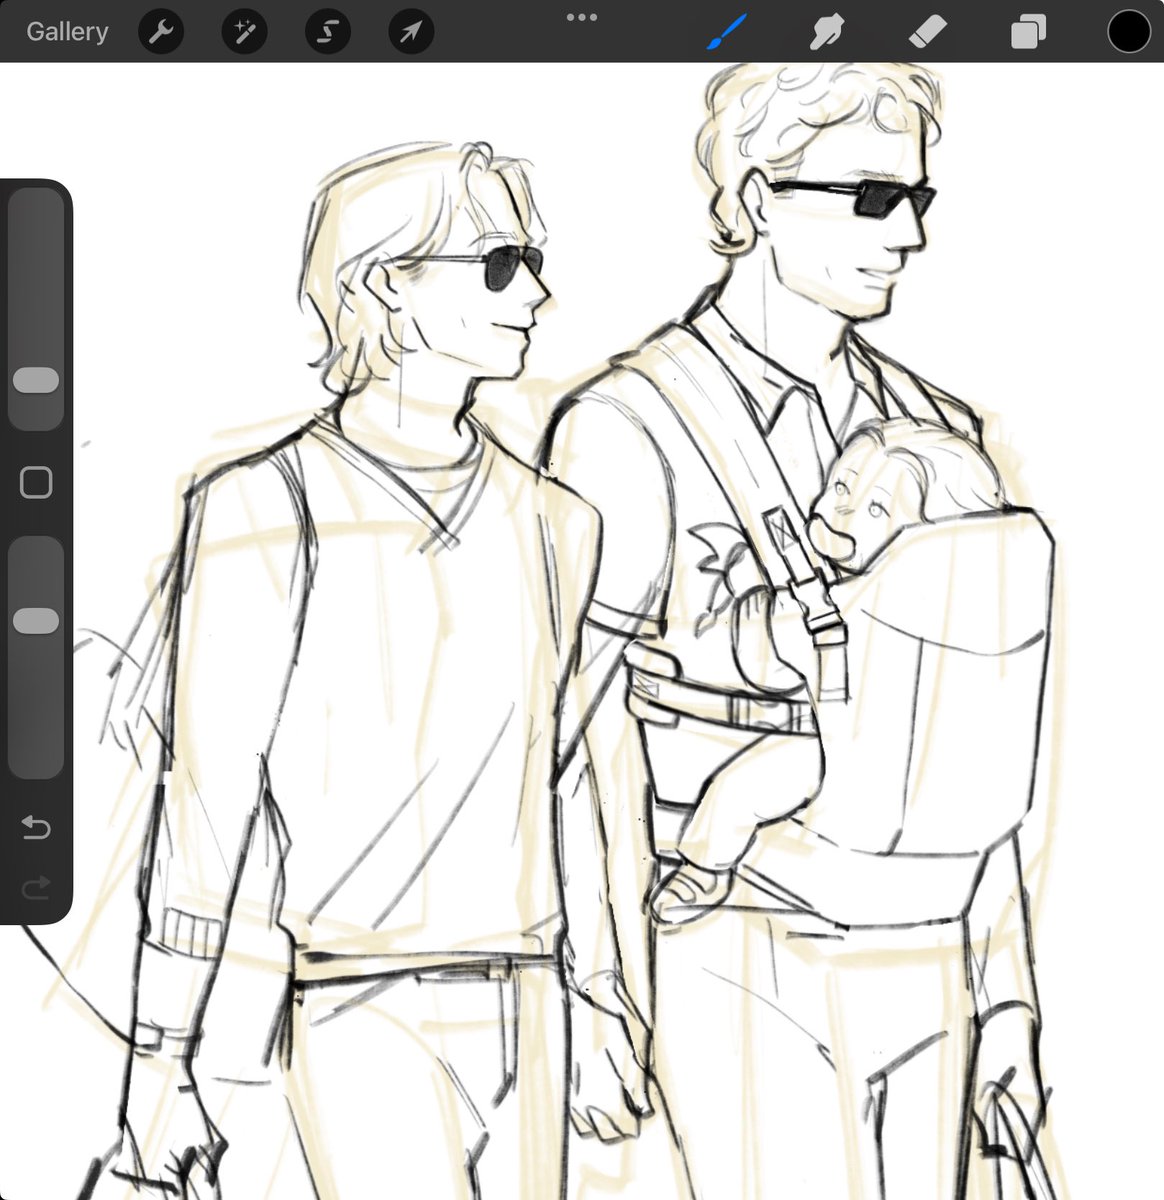Open the Adjustments magic wand menu

[244, 32]
